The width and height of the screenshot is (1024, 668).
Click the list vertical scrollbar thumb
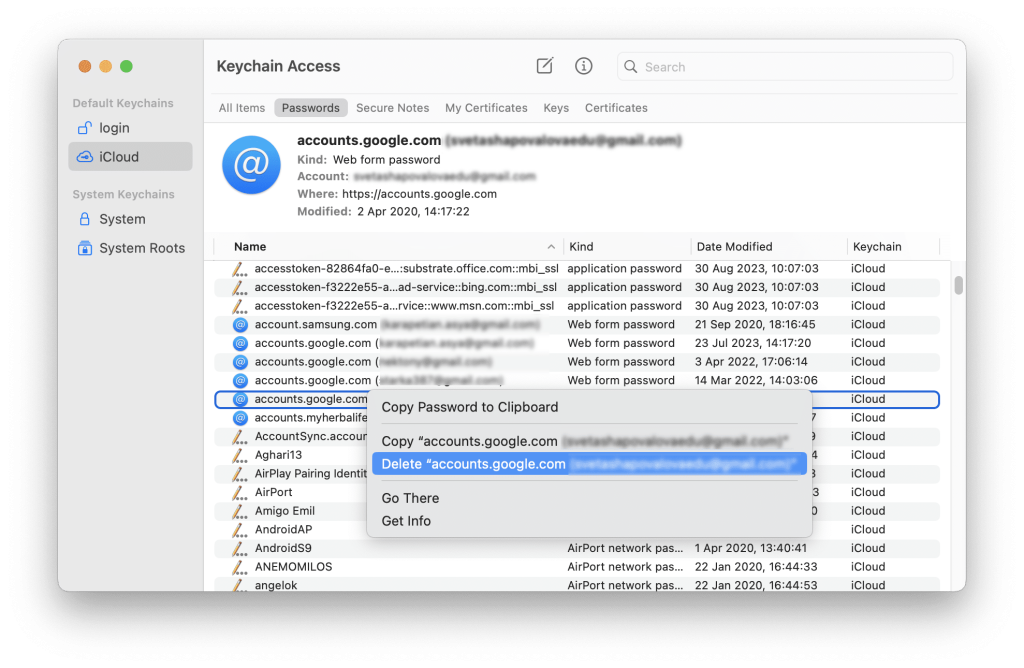958,285
